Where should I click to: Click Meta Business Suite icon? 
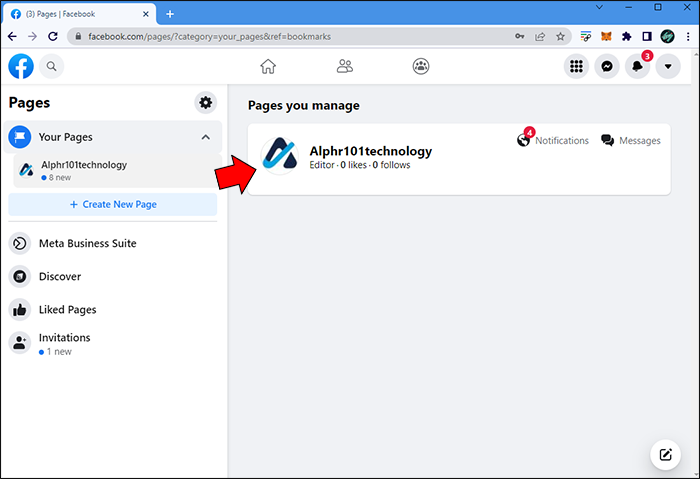point(20,243)
